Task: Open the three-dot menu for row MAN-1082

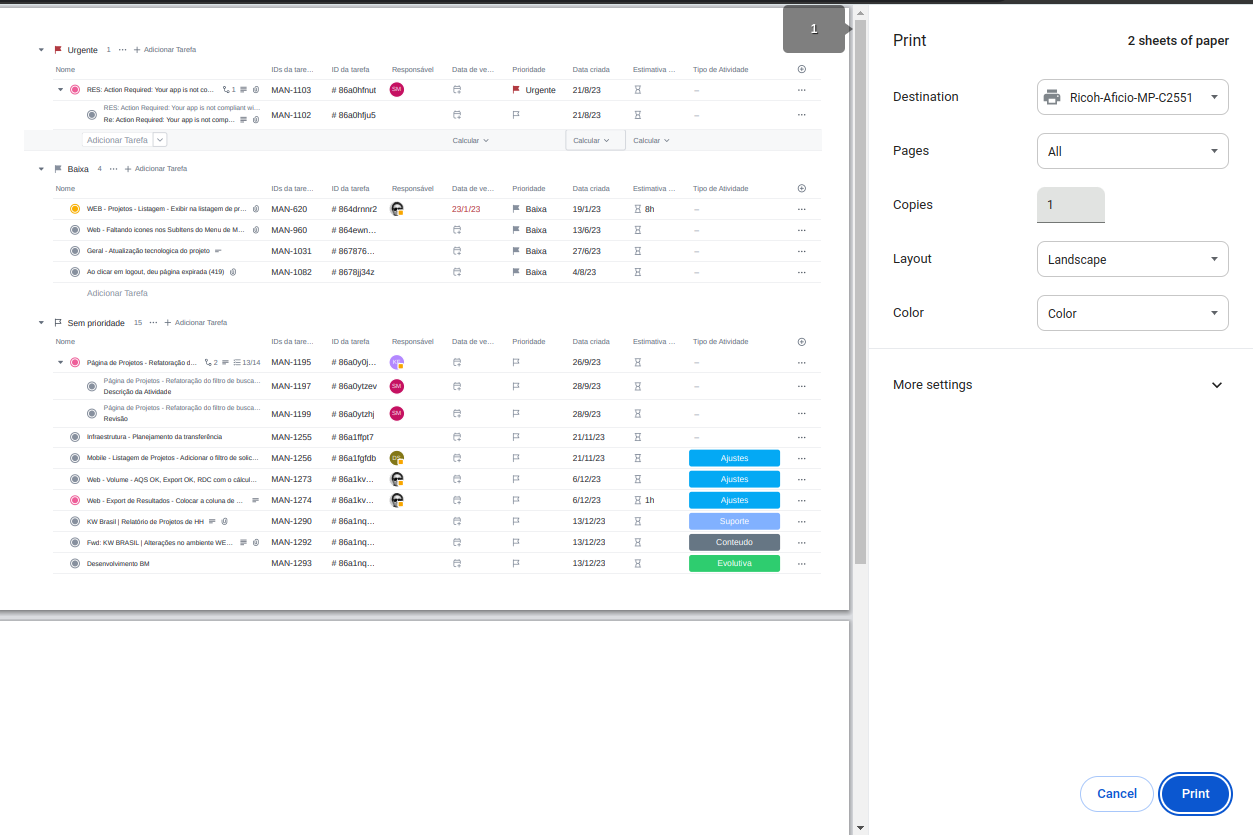Action: (801, 272)
